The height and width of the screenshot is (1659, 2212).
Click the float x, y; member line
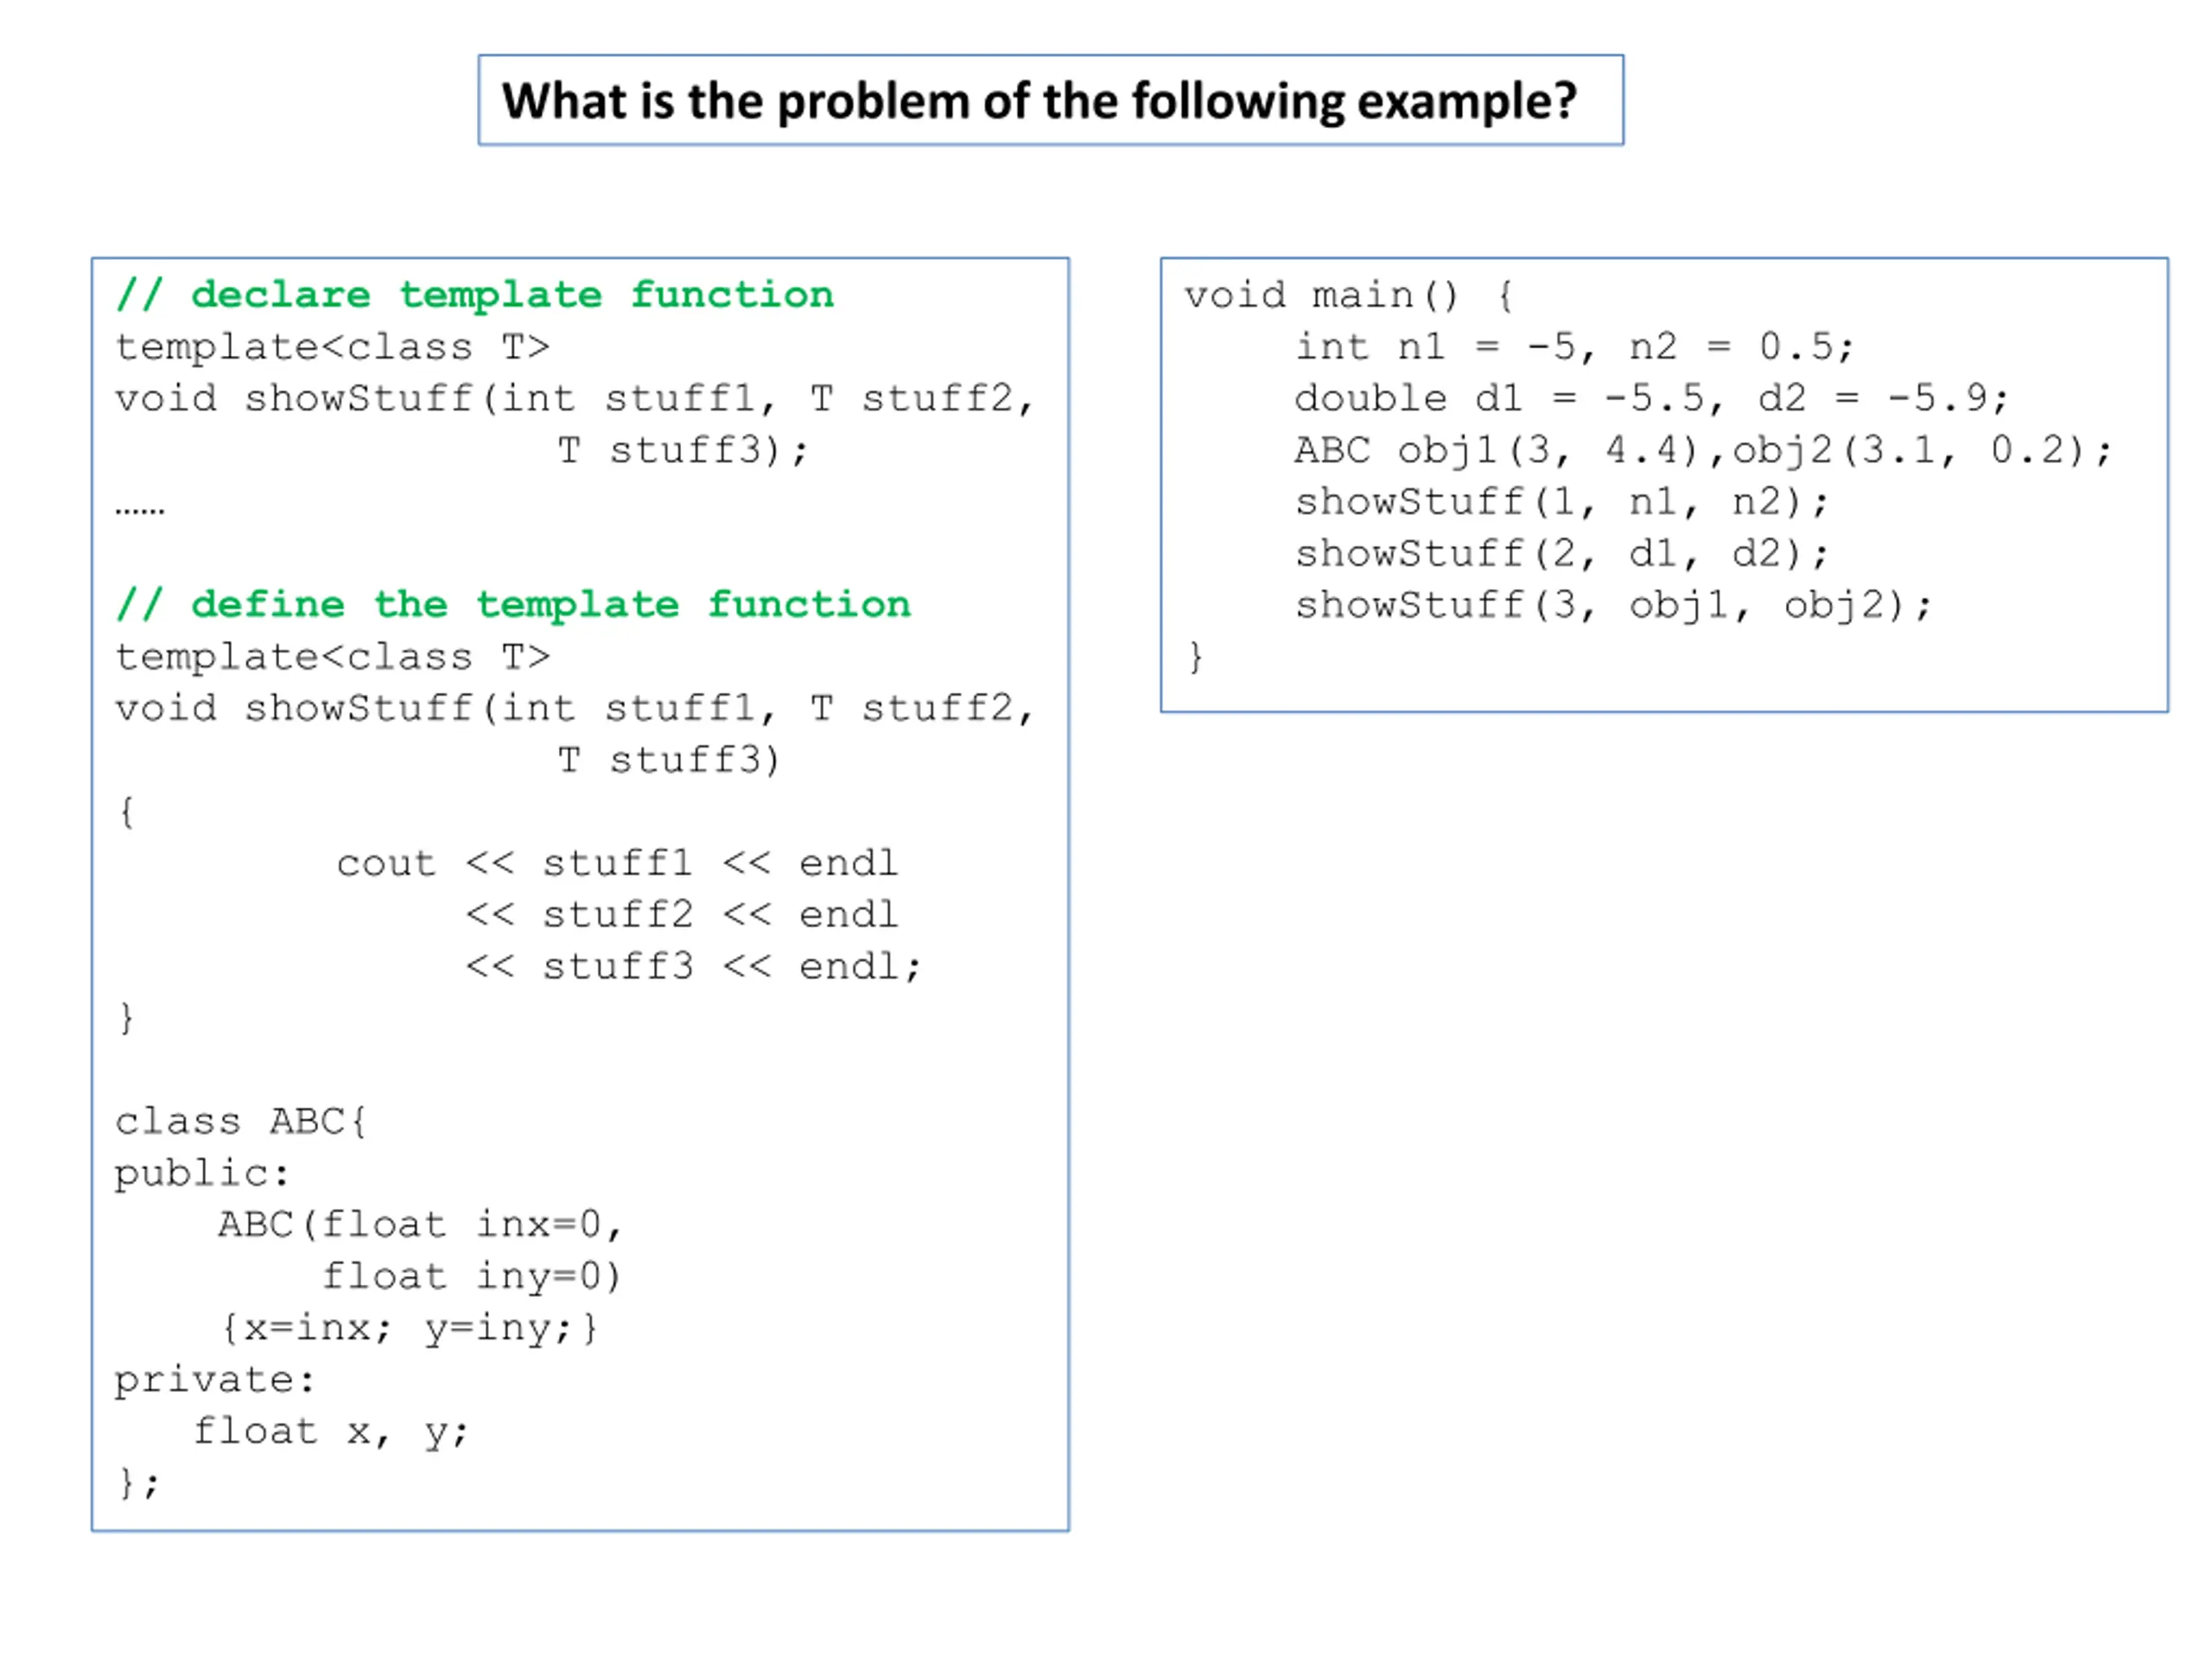pos(330,1432)
